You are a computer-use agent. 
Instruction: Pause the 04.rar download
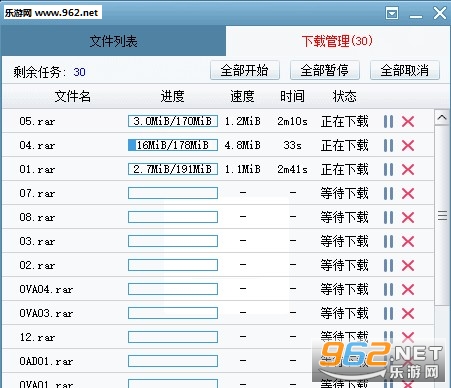pyautogui.click(x=388, y=145)
